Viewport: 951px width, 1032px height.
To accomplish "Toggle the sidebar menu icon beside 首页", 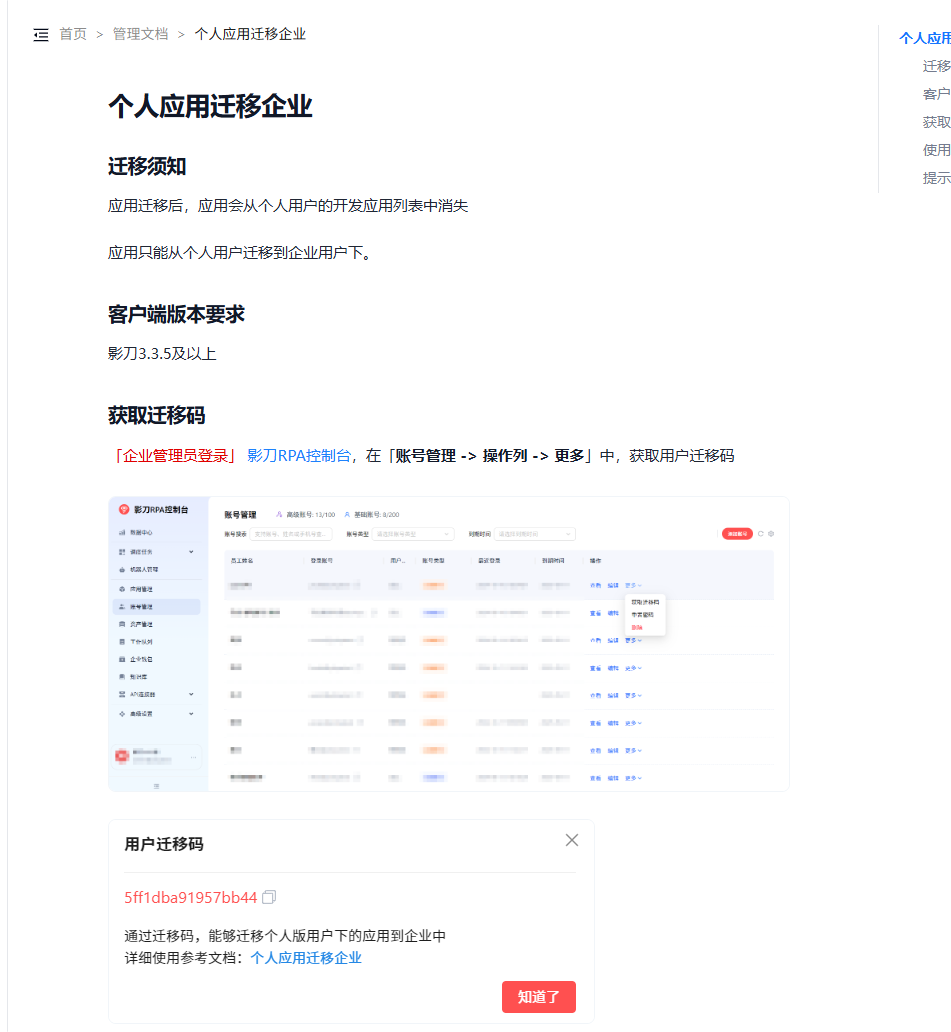I will [41, 35].
